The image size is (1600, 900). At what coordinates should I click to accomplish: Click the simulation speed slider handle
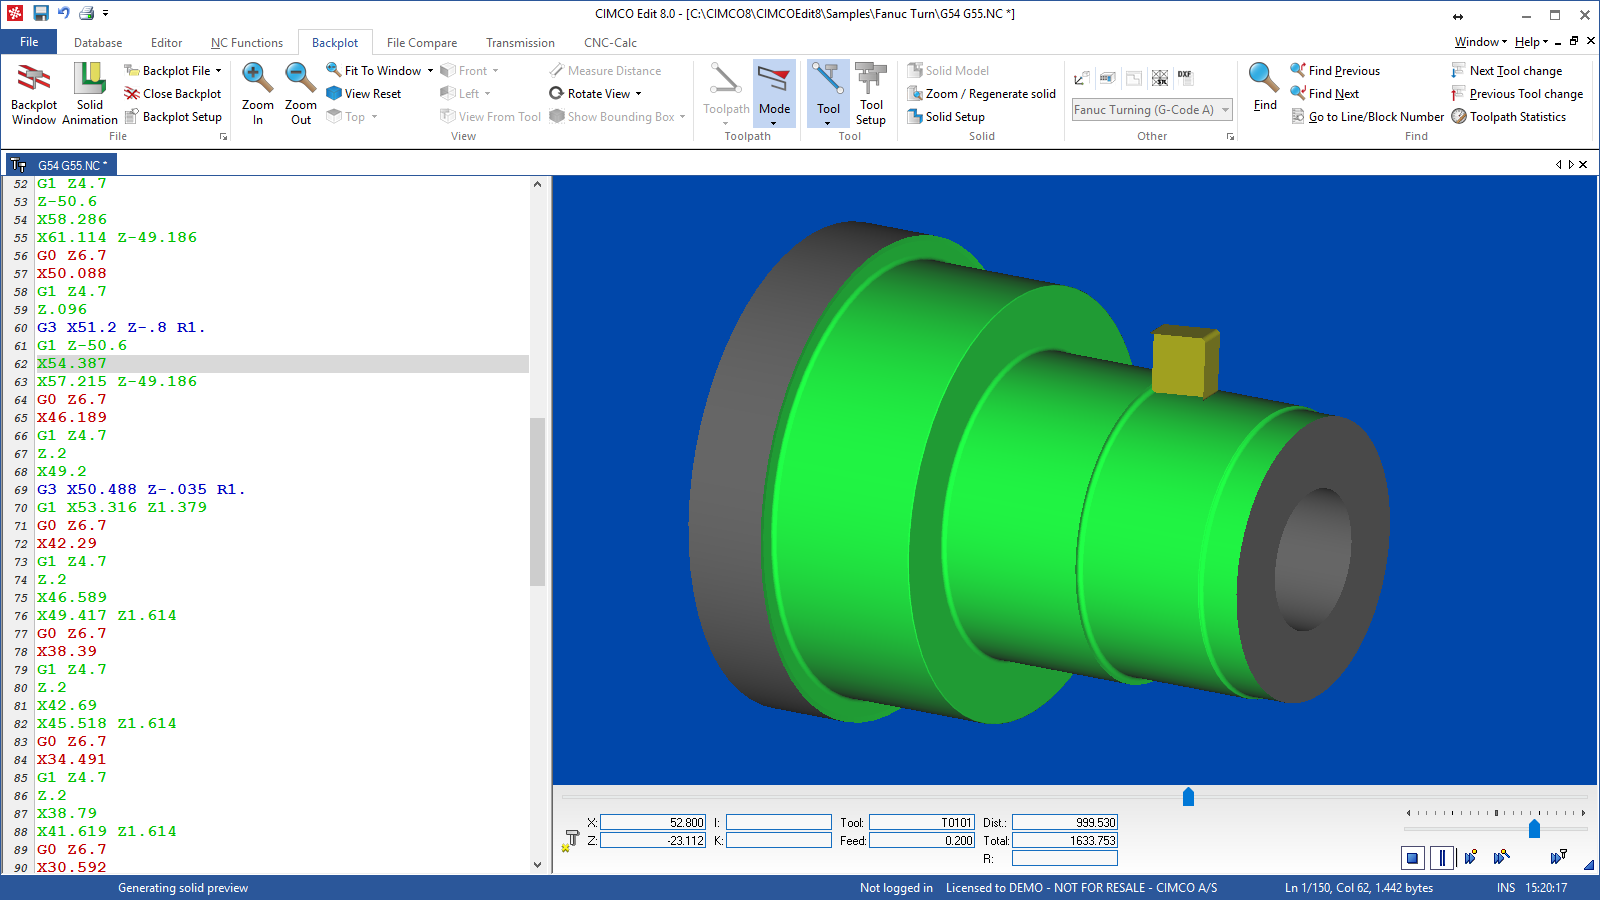[x=1534, y=828]
